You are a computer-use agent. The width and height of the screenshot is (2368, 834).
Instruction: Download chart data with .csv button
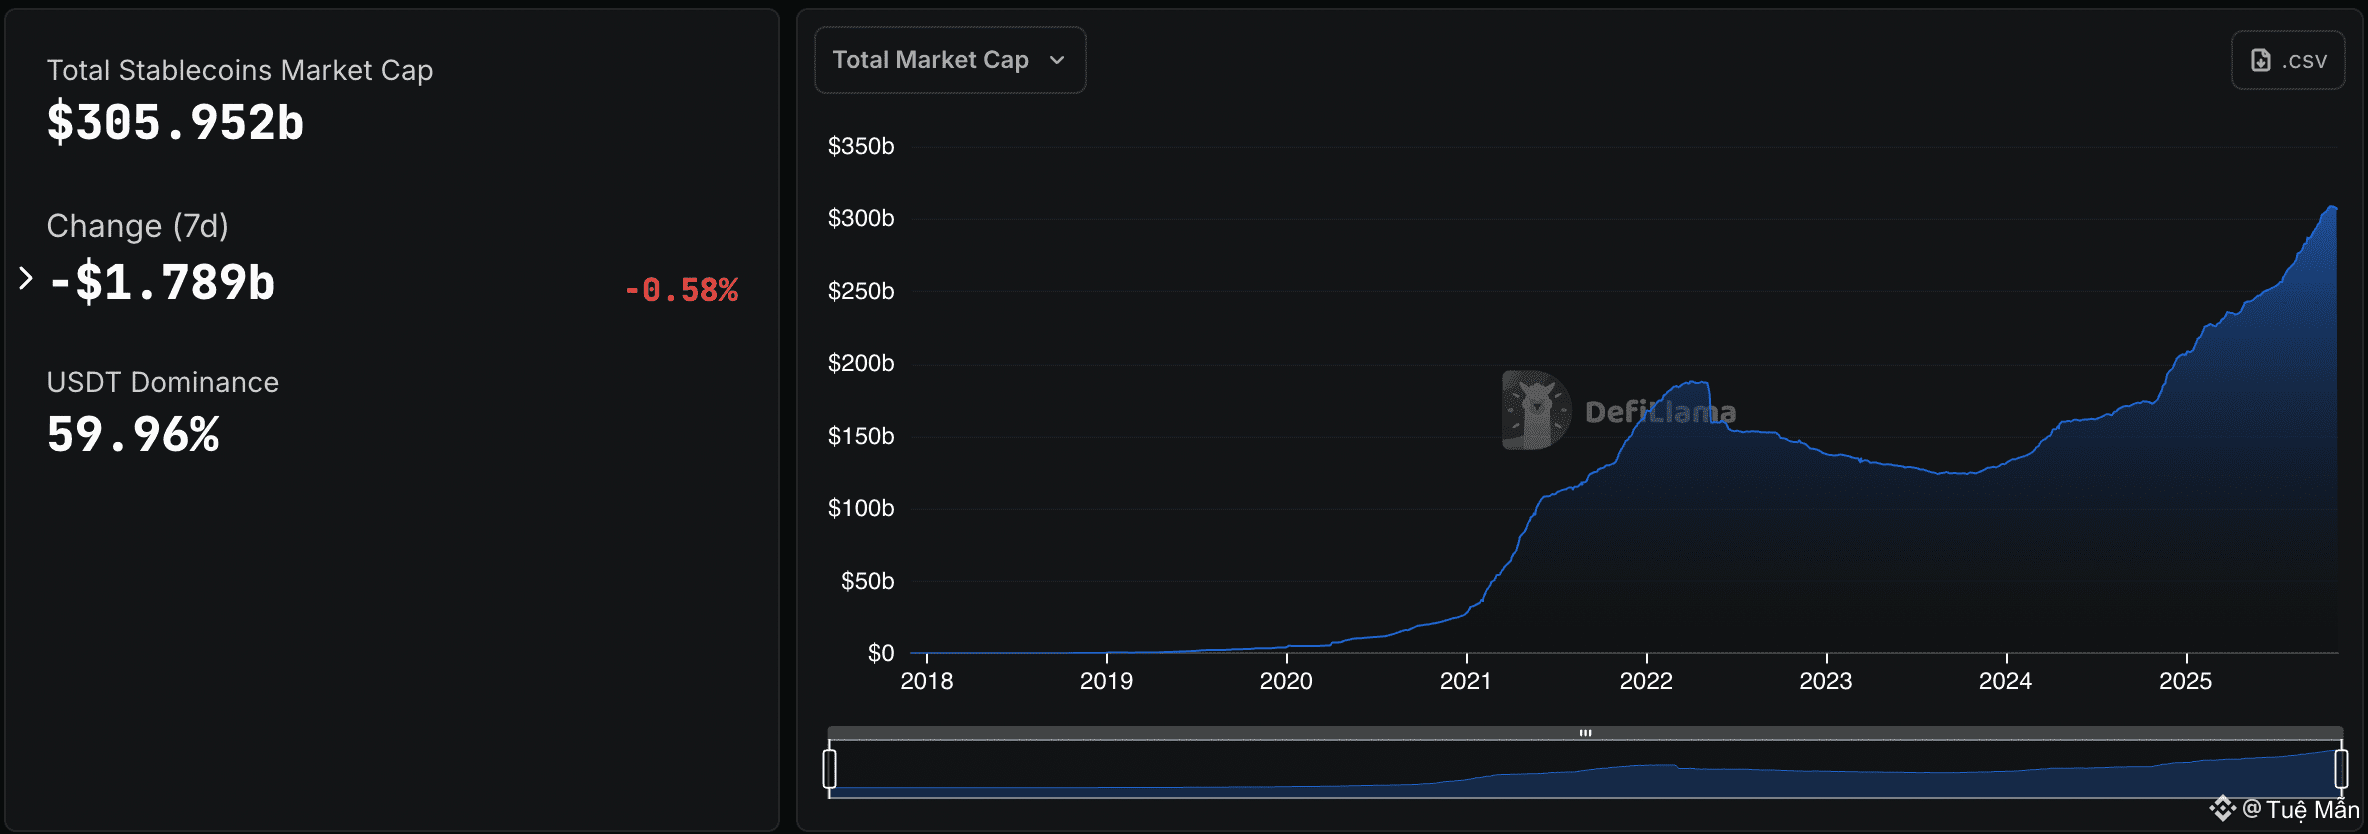point(2287,60)
